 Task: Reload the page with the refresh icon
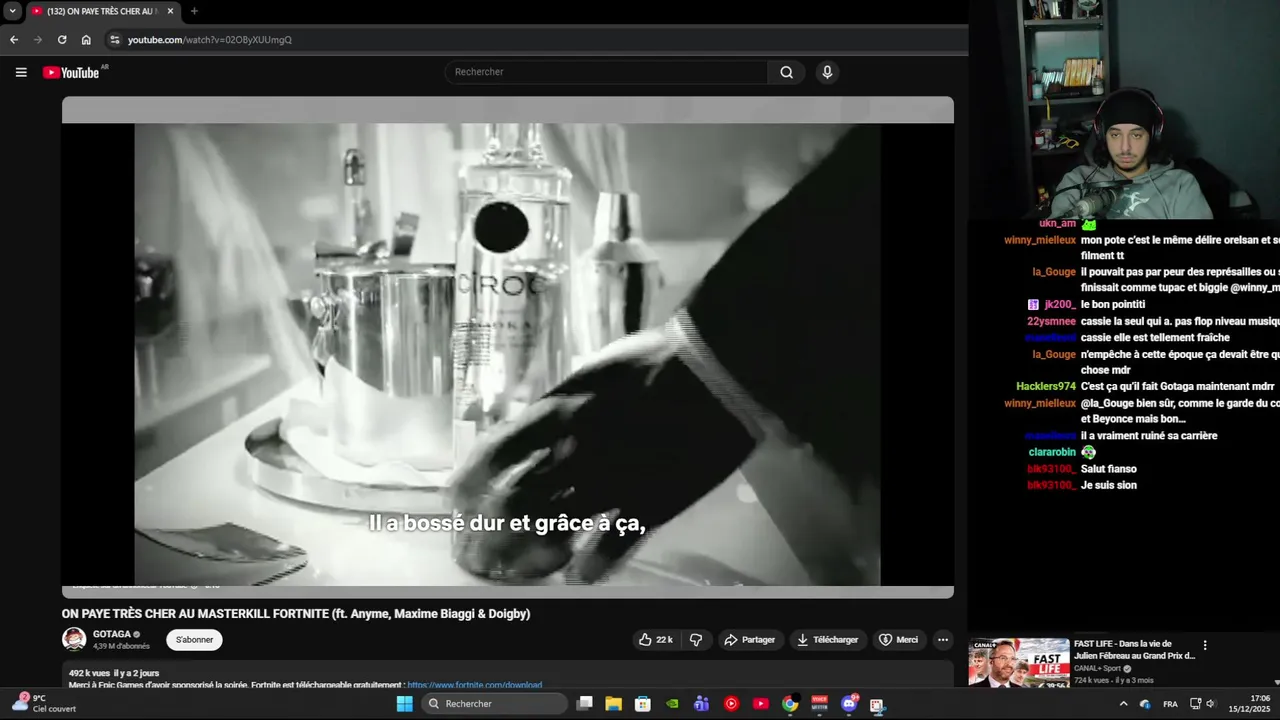click(62, 40)
